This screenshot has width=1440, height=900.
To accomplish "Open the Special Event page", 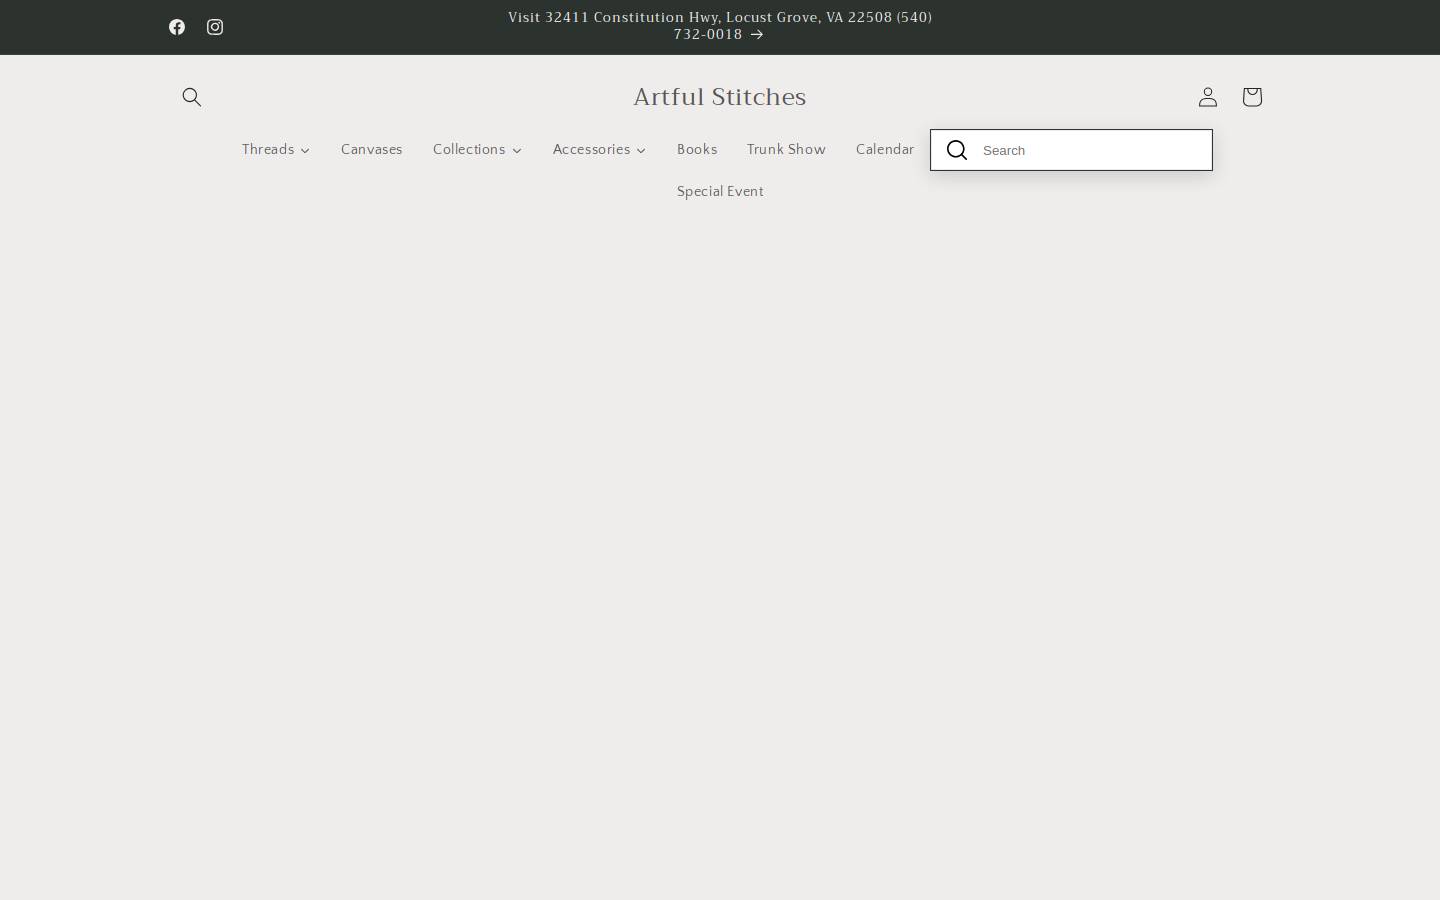I will (x=720, y=192).
